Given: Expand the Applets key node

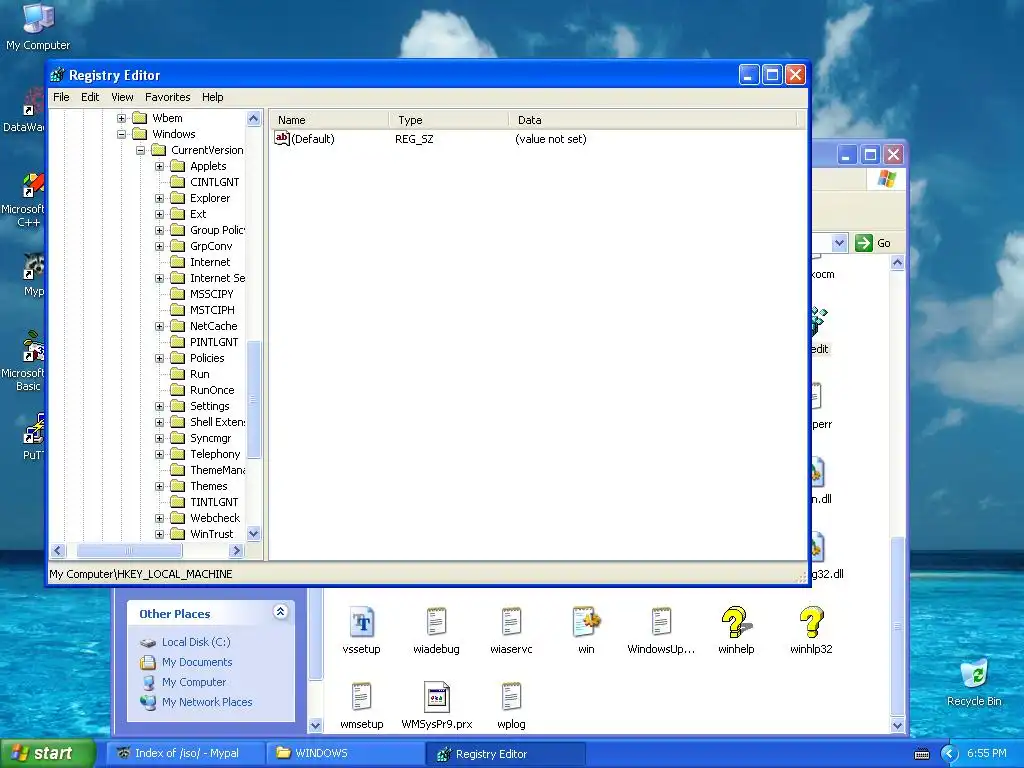Looking at the screenshot, I should pyautogui.click(x=159, y=167).
